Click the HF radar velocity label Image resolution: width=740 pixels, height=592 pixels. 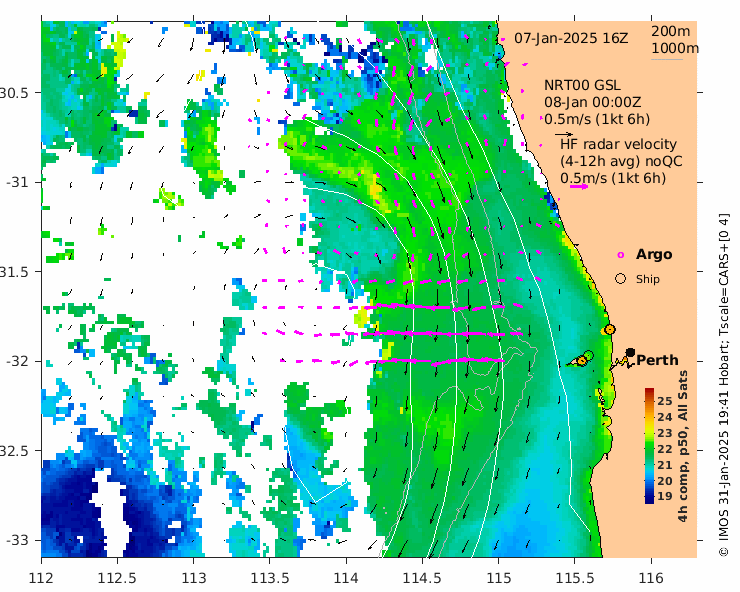pyautogui.click(x=618, y=144)
